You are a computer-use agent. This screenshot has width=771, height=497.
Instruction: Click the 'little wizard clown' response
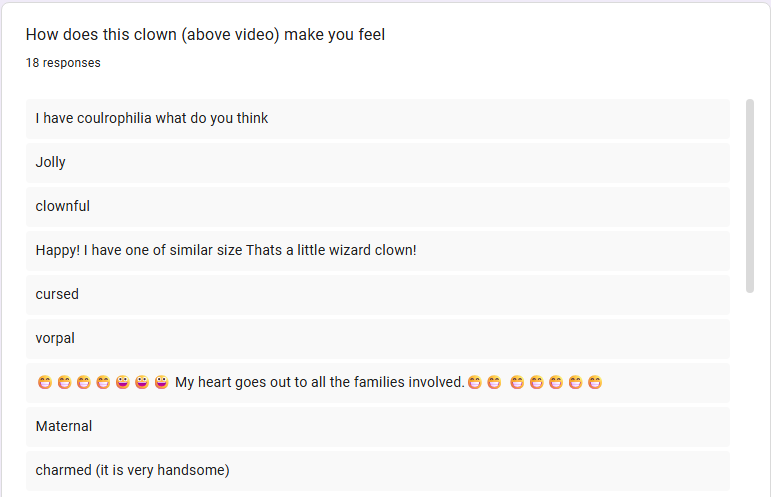point(226,250)
